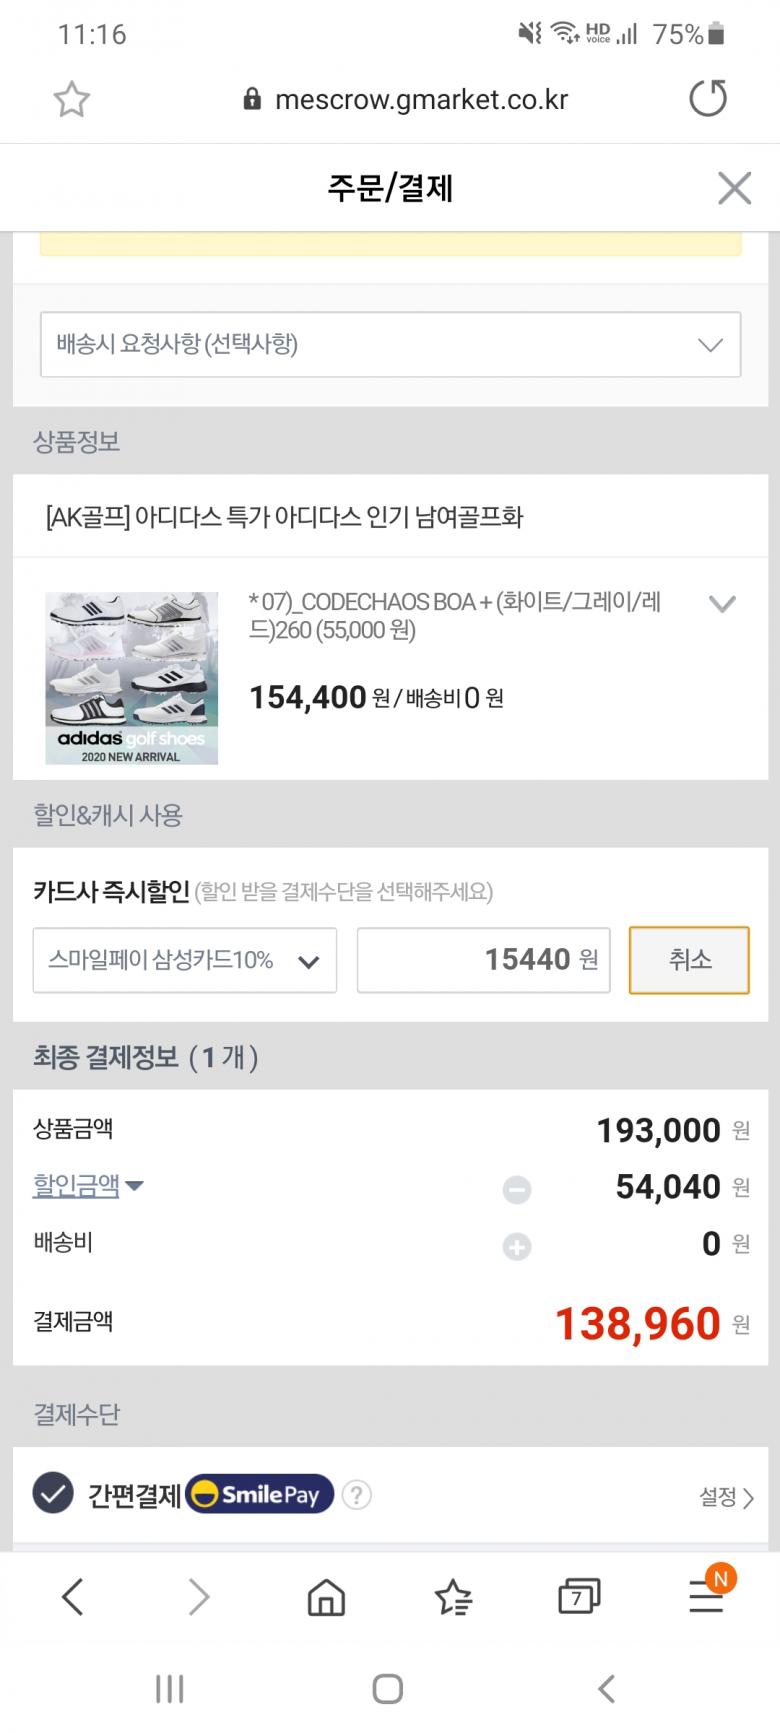Open the delivery request dropdown
The image size is (780, 1733).
click(x=390, y=345)
